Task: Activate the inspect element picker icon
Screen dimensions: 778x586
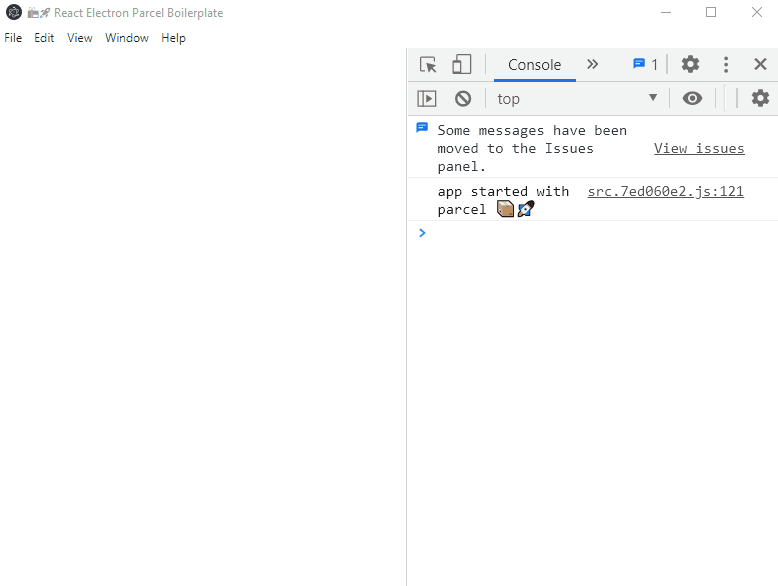Action: point(428,65)
